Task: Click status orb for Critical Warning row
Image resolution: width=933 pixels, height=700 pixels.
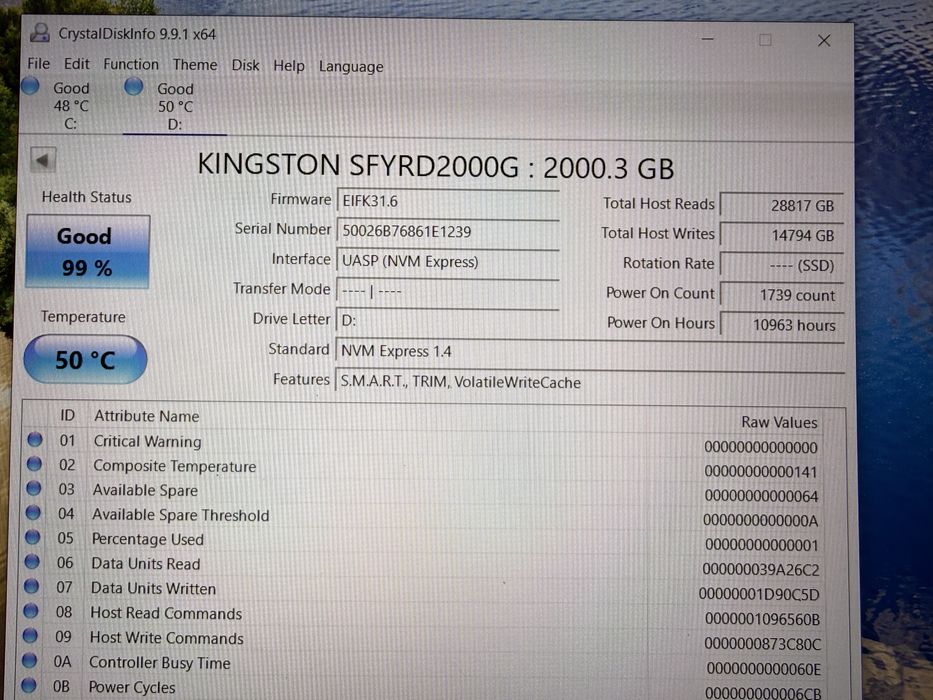Action: tap(35, 439)
